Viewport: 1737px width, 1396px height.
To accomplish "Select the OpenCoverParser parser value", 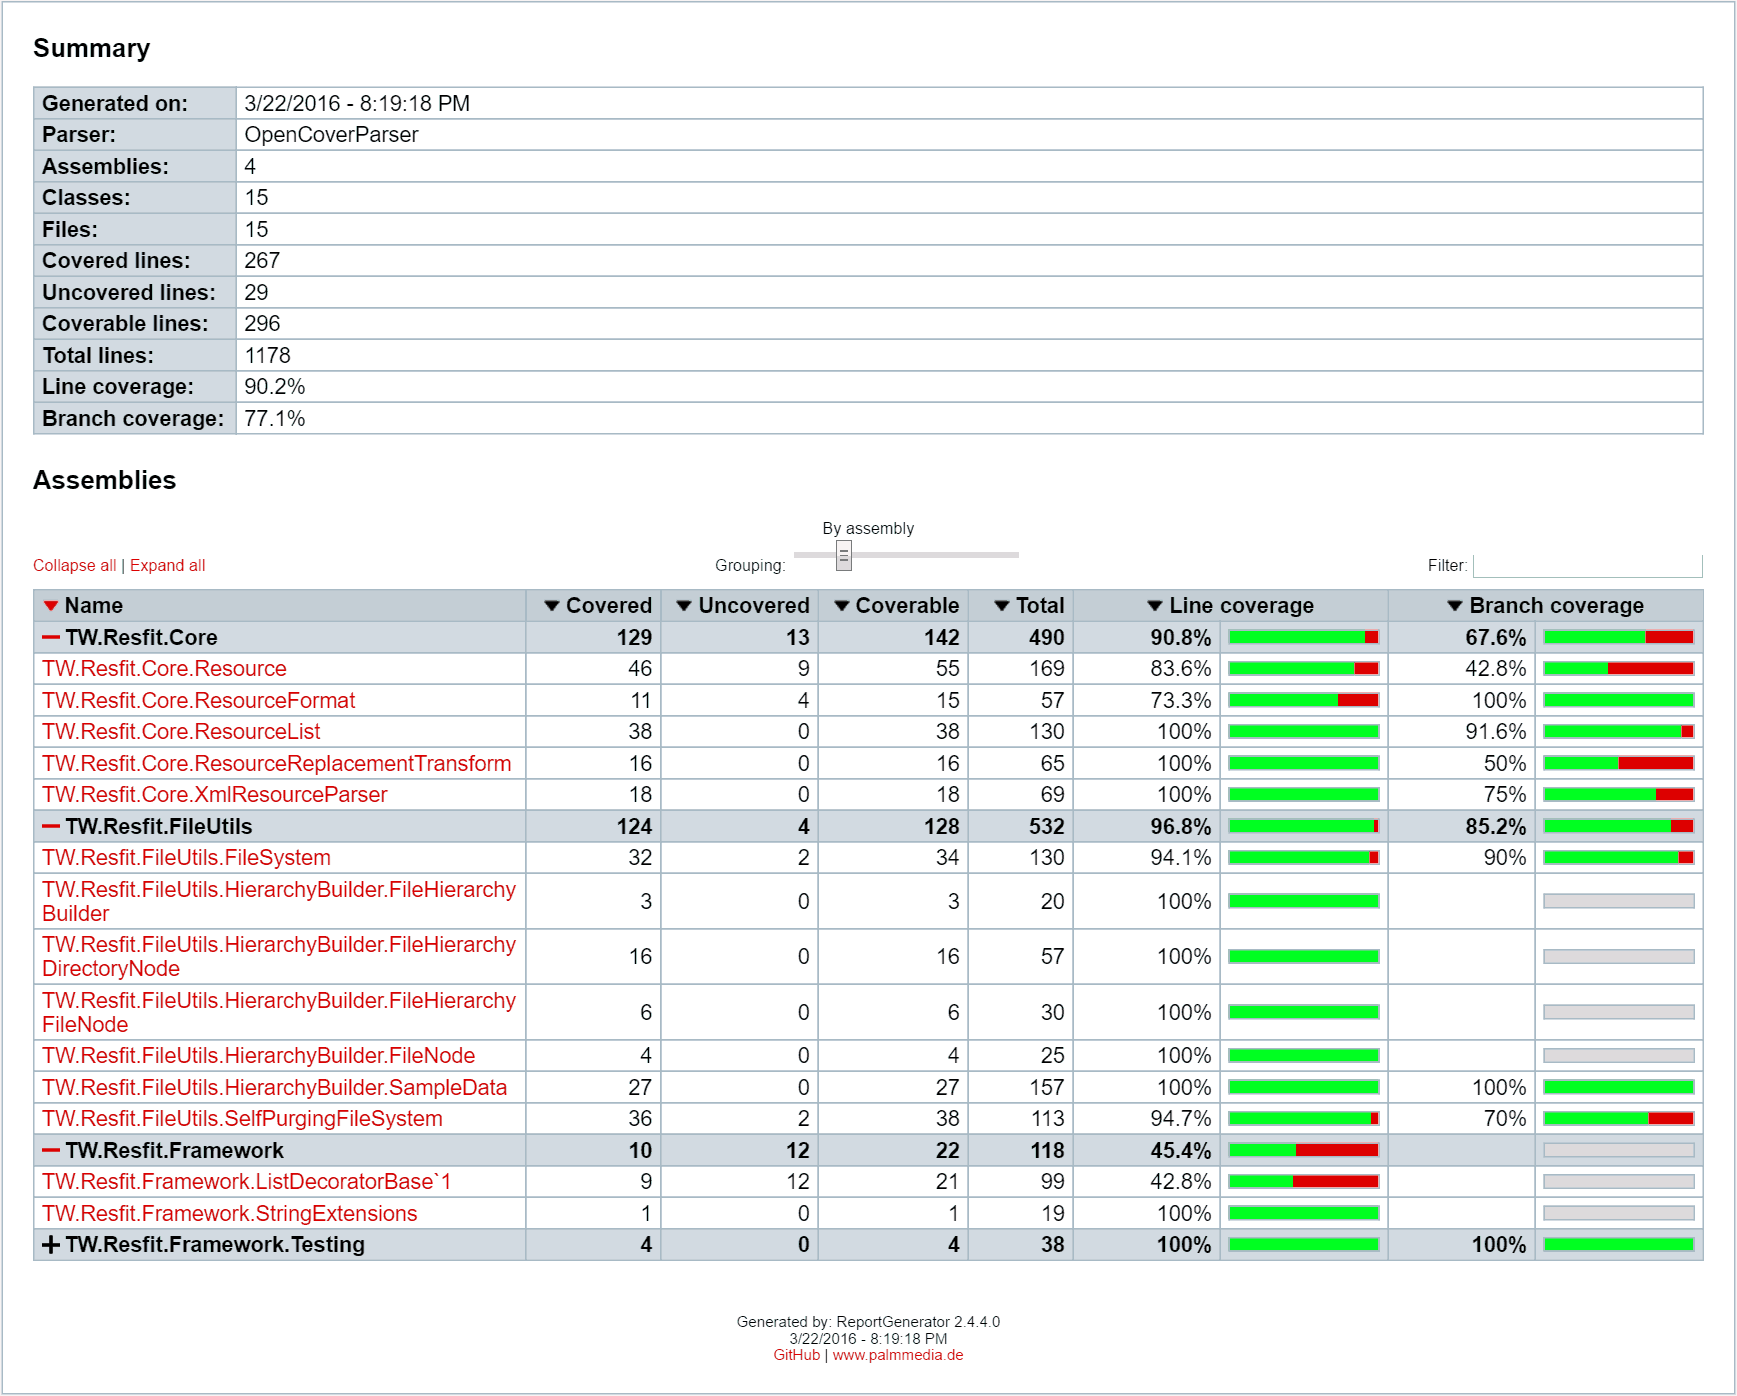I will pyautogui.click(x=331, y=135).
